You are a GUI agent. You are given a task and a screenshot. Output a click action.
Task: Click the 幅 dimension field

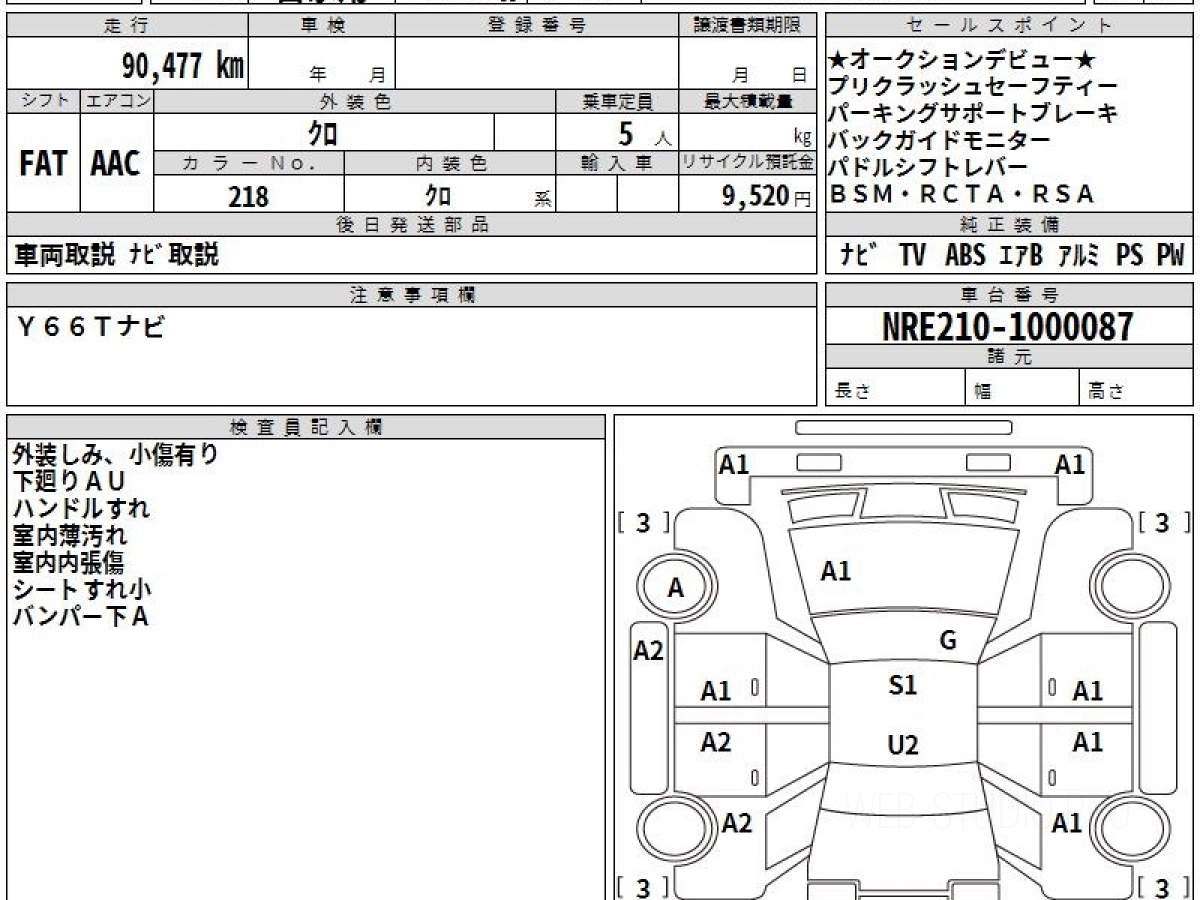coord(1023,387)
